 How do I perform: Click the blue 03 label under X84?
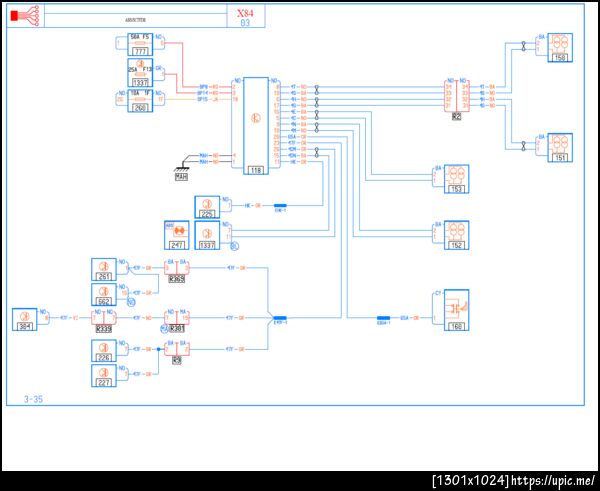[245, 23]
